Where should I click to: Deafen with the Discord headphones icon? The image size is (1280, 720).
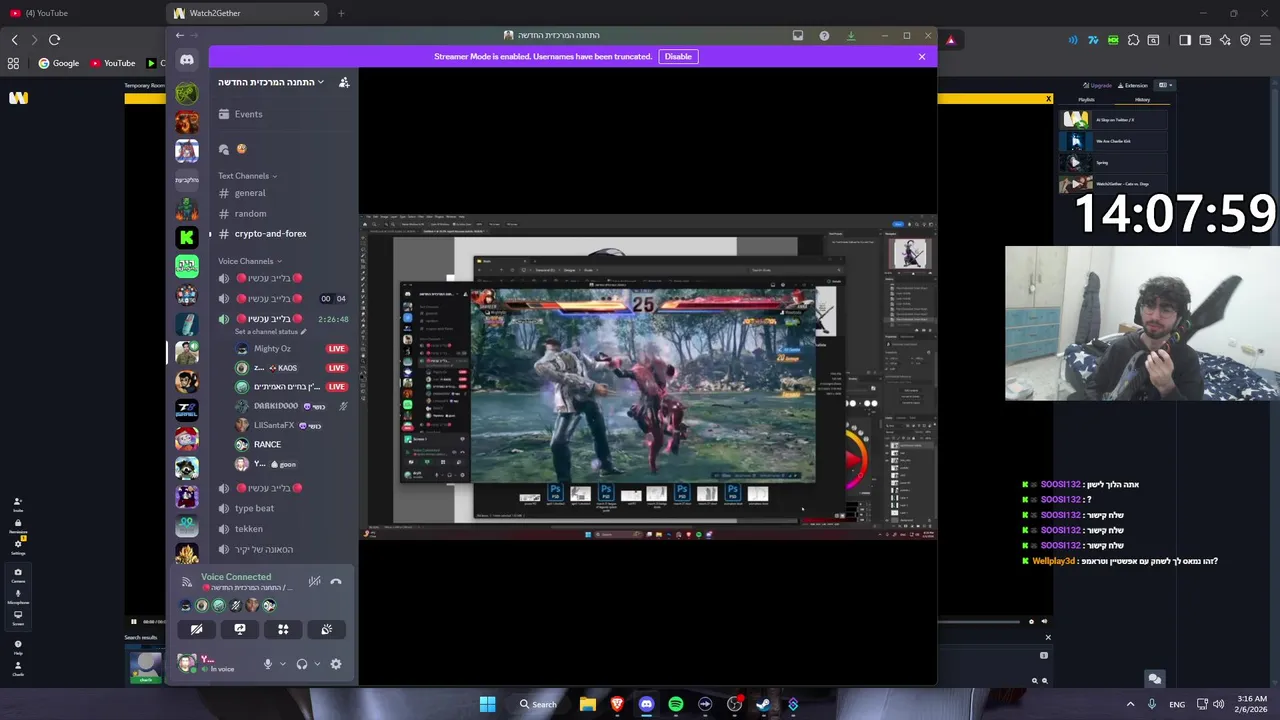(x=302, y=664)
